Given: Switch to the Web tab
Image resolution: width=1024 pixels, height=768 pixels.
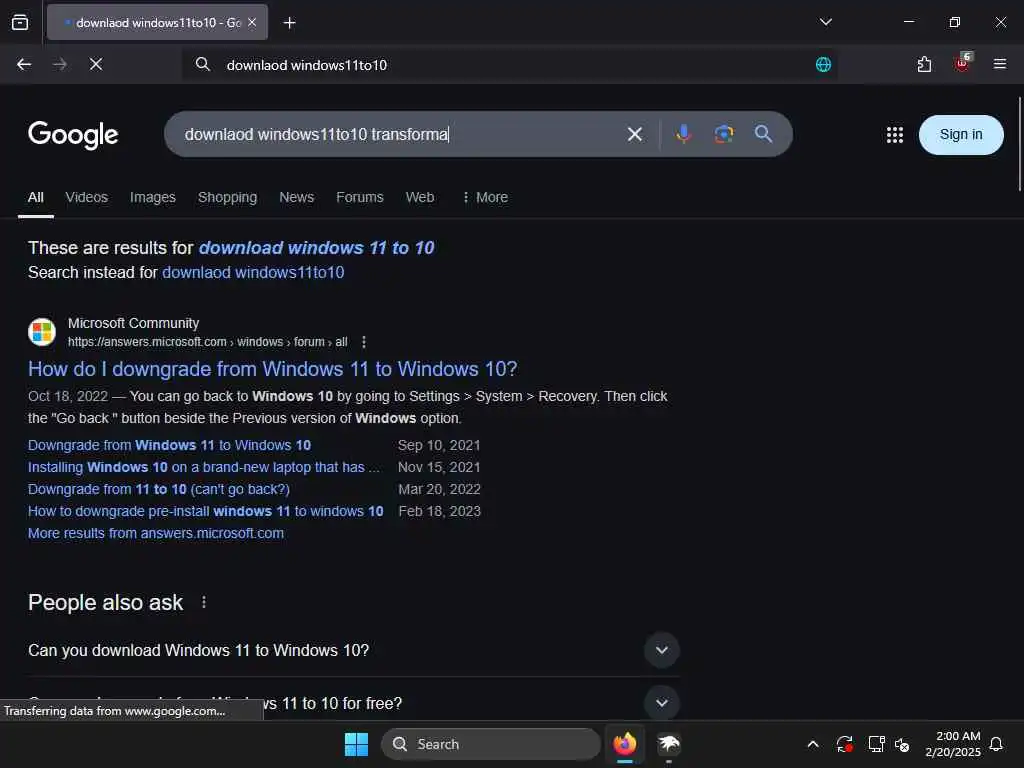Looking at the screenshot, I should click(419, 197).
